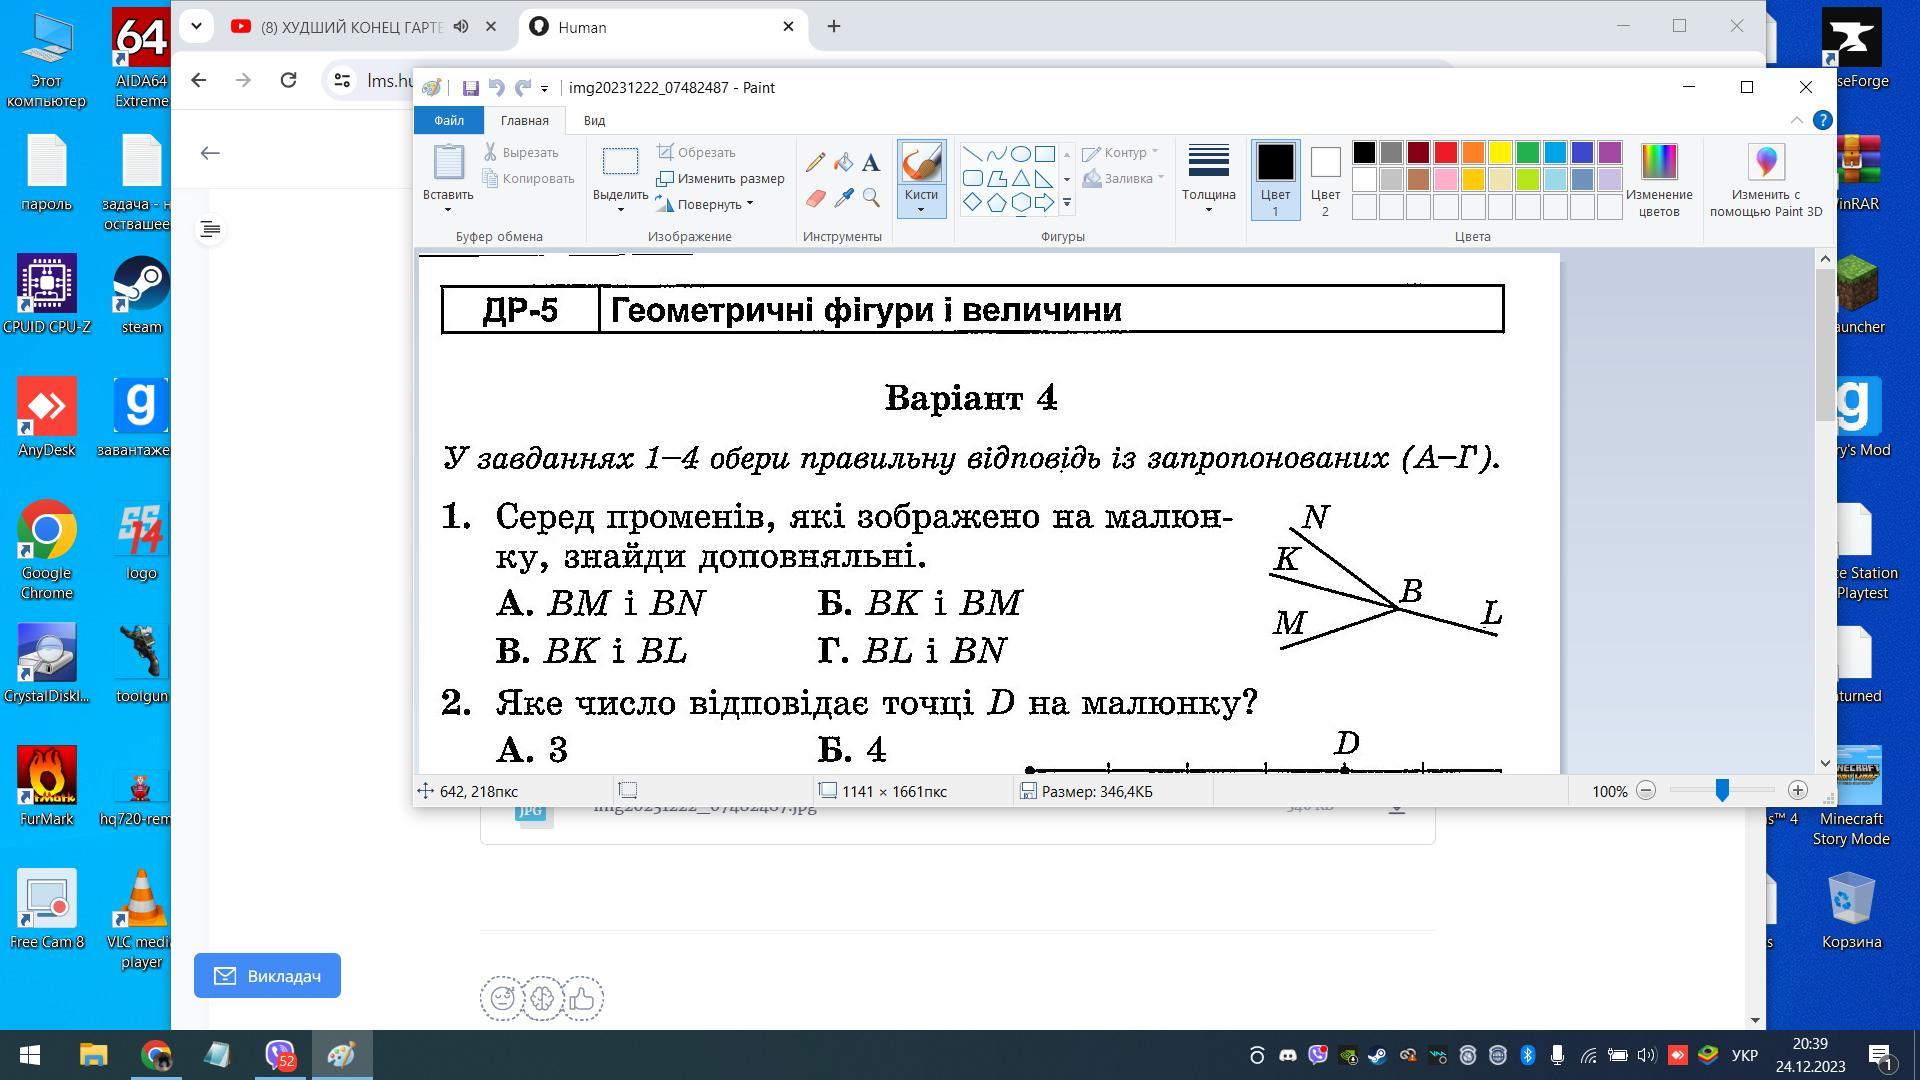Select the Pencil tool in Paint

tap(815, 163)
